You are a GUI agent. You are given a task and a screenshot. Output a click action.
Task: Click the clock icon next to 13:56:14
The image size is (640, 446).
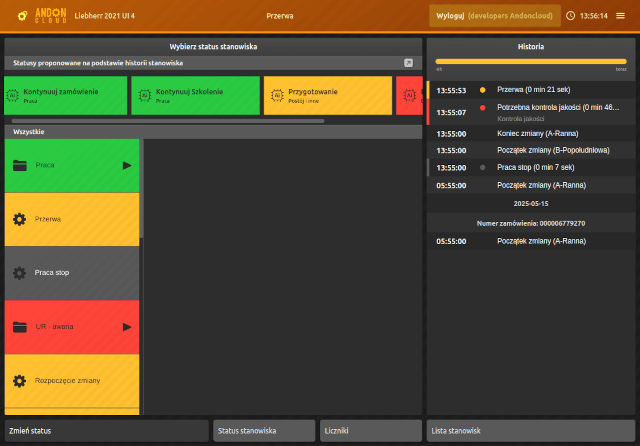pos(570,16)
